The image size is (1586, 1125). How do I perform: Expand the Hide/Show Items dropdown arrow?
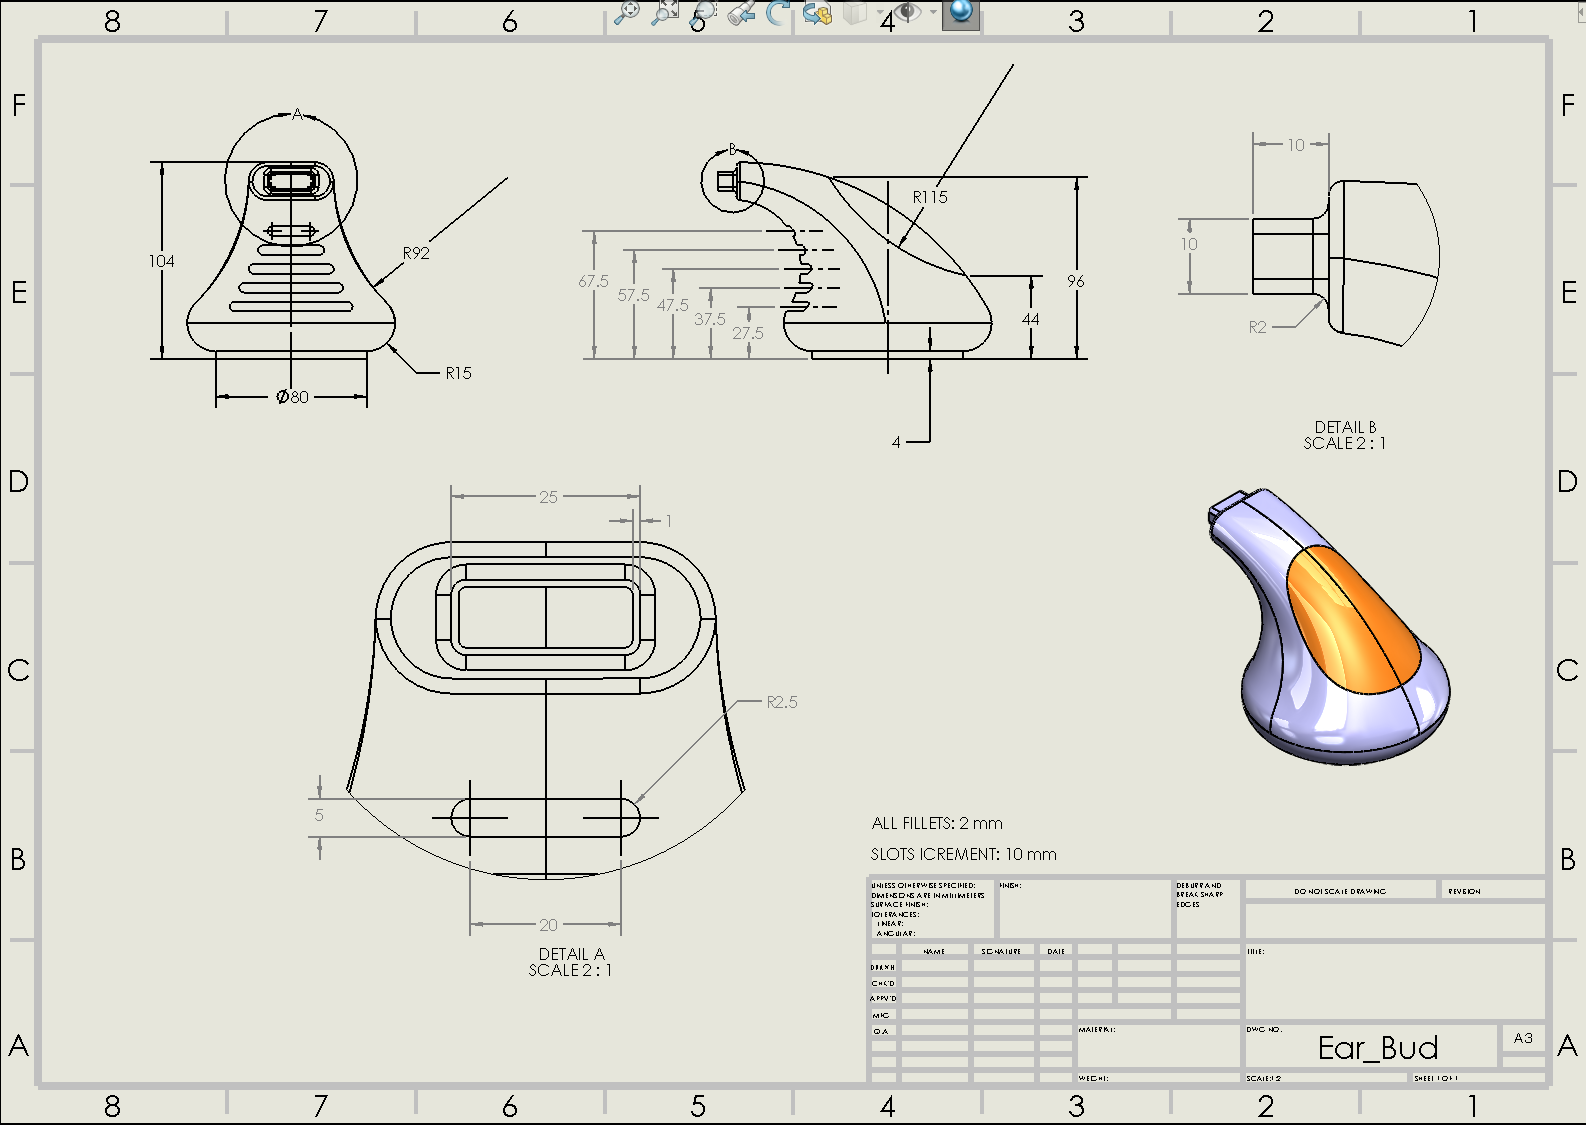click(933, 13)
